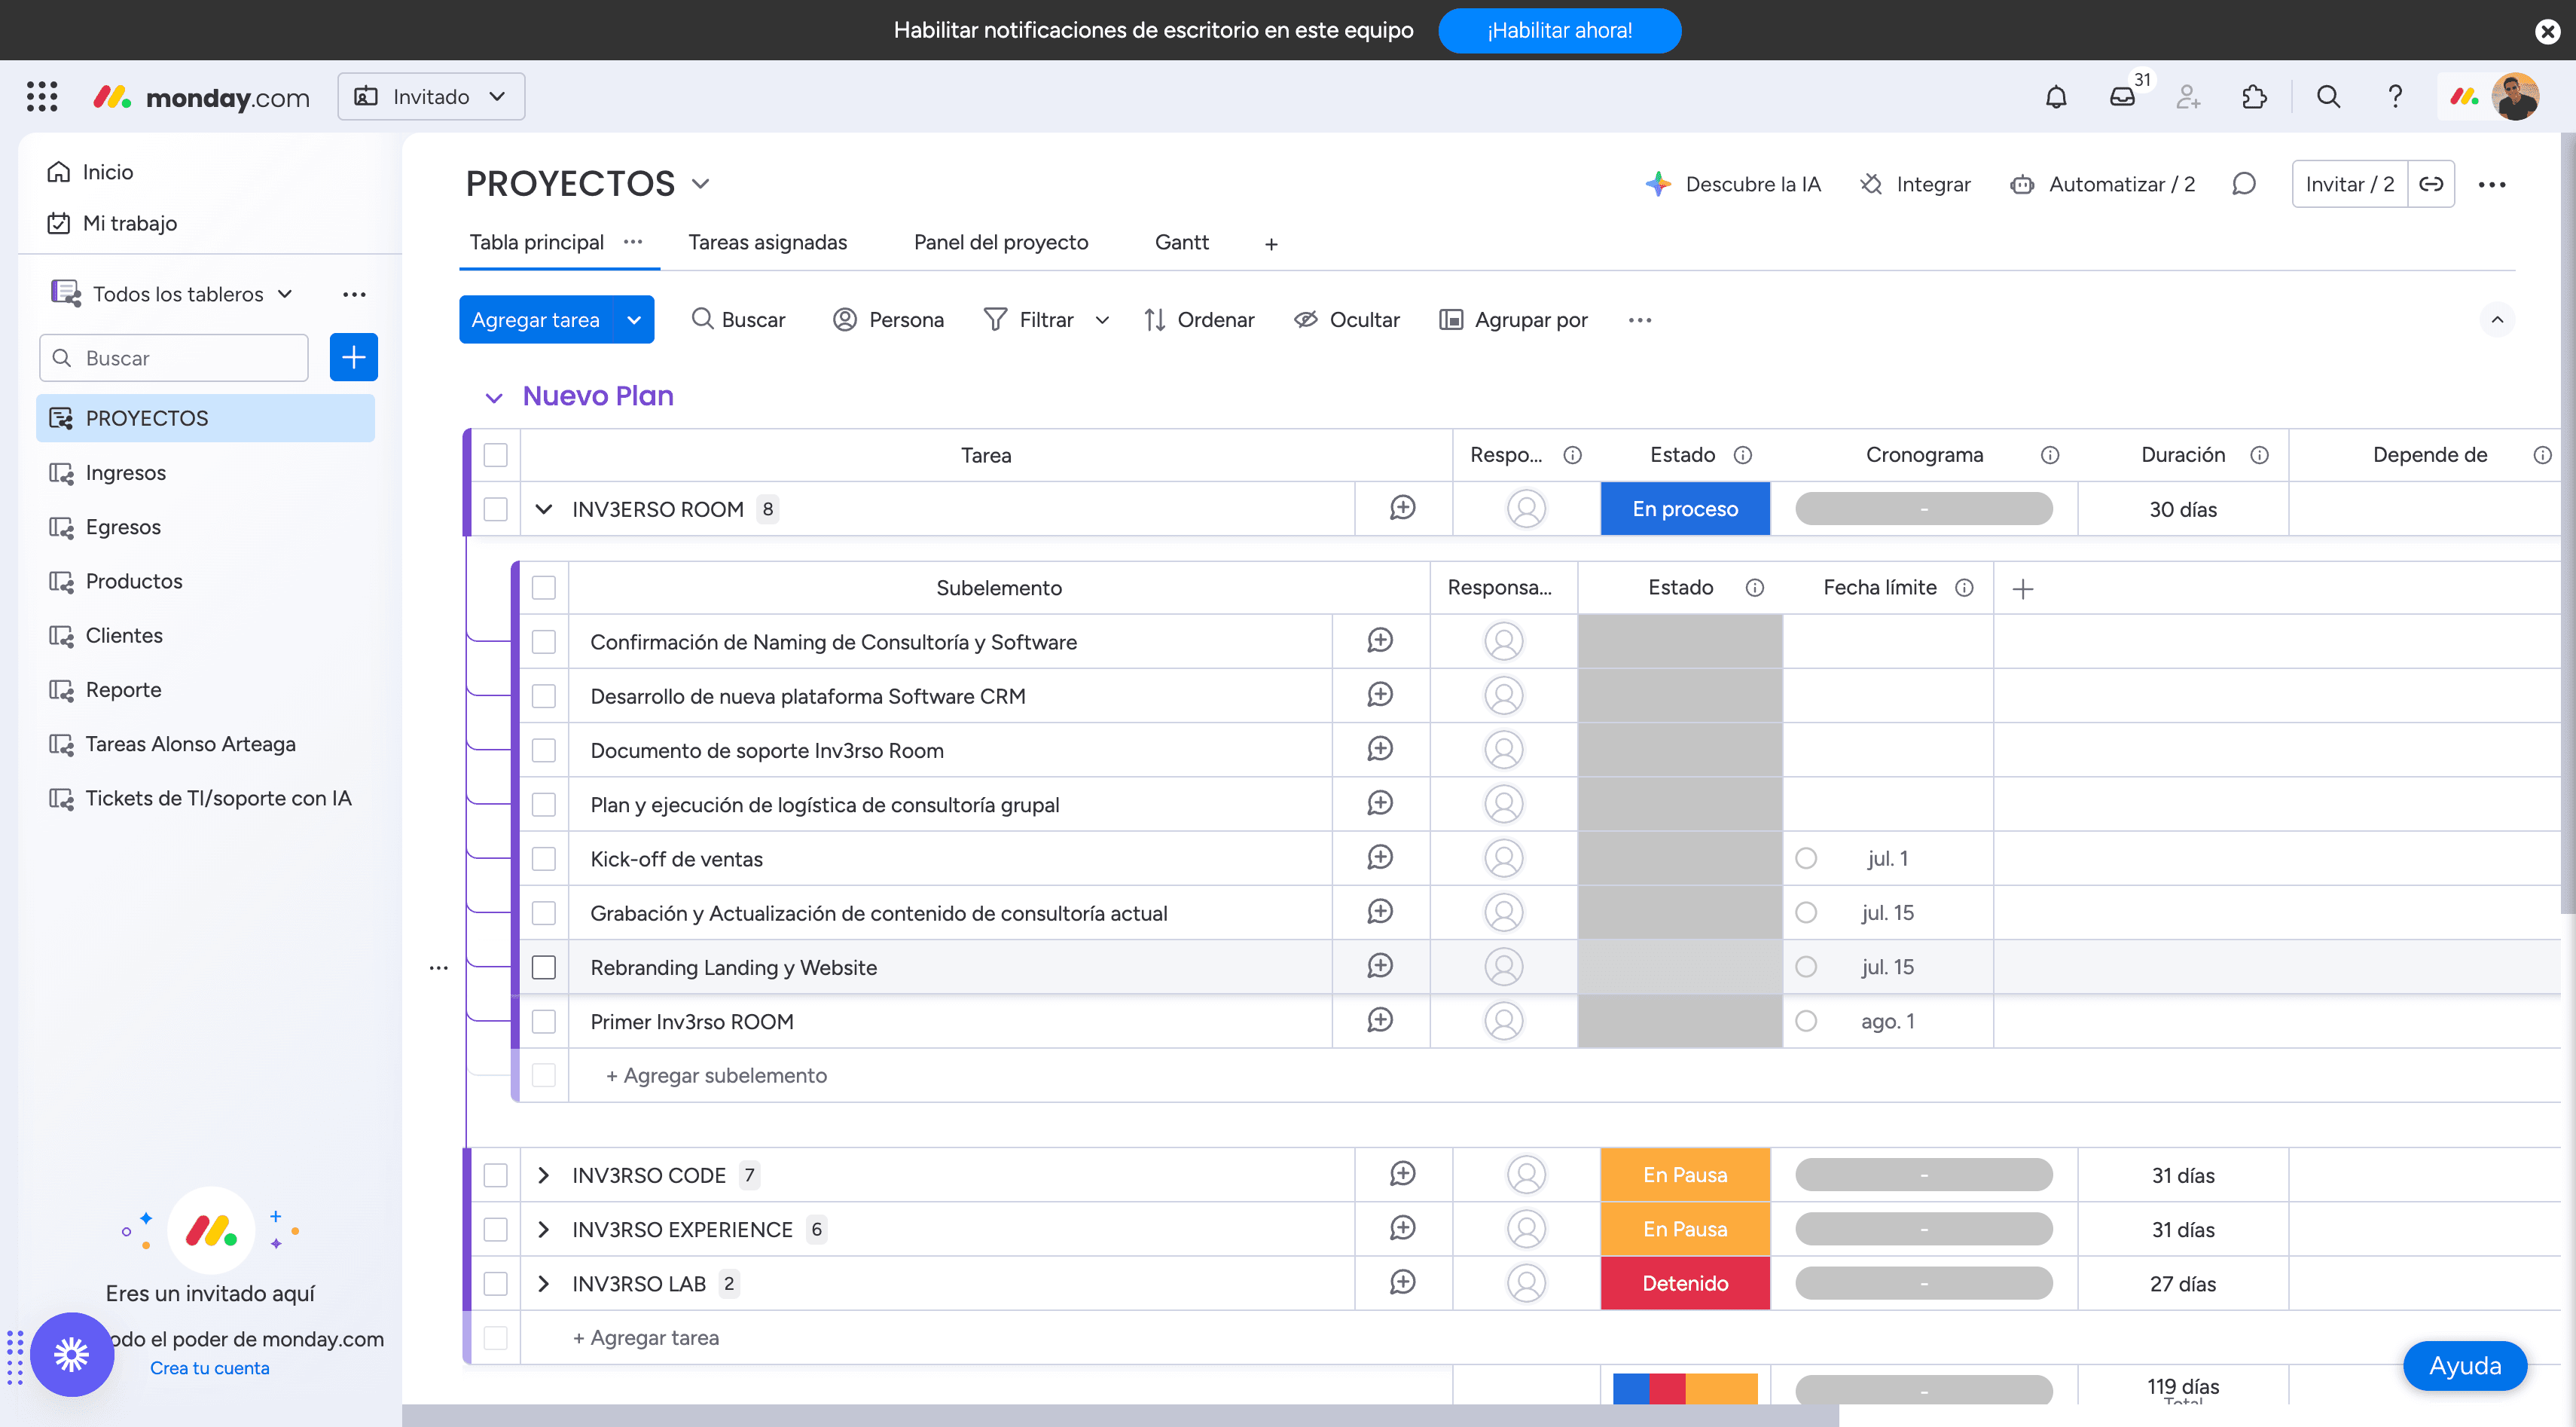Open the Ayuda help button
Viewport: 2576px width, 1427px height.
tap(2465, 1366)
